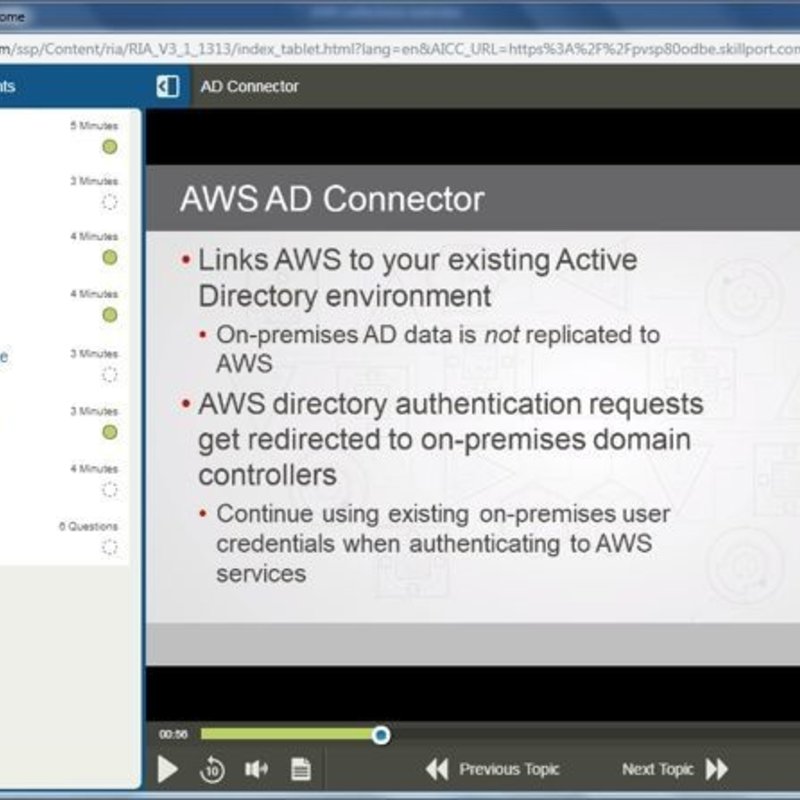Screen dimensions: 800x800
Task: Click the 00:56 elapsed time label
Action: point(173,734)
